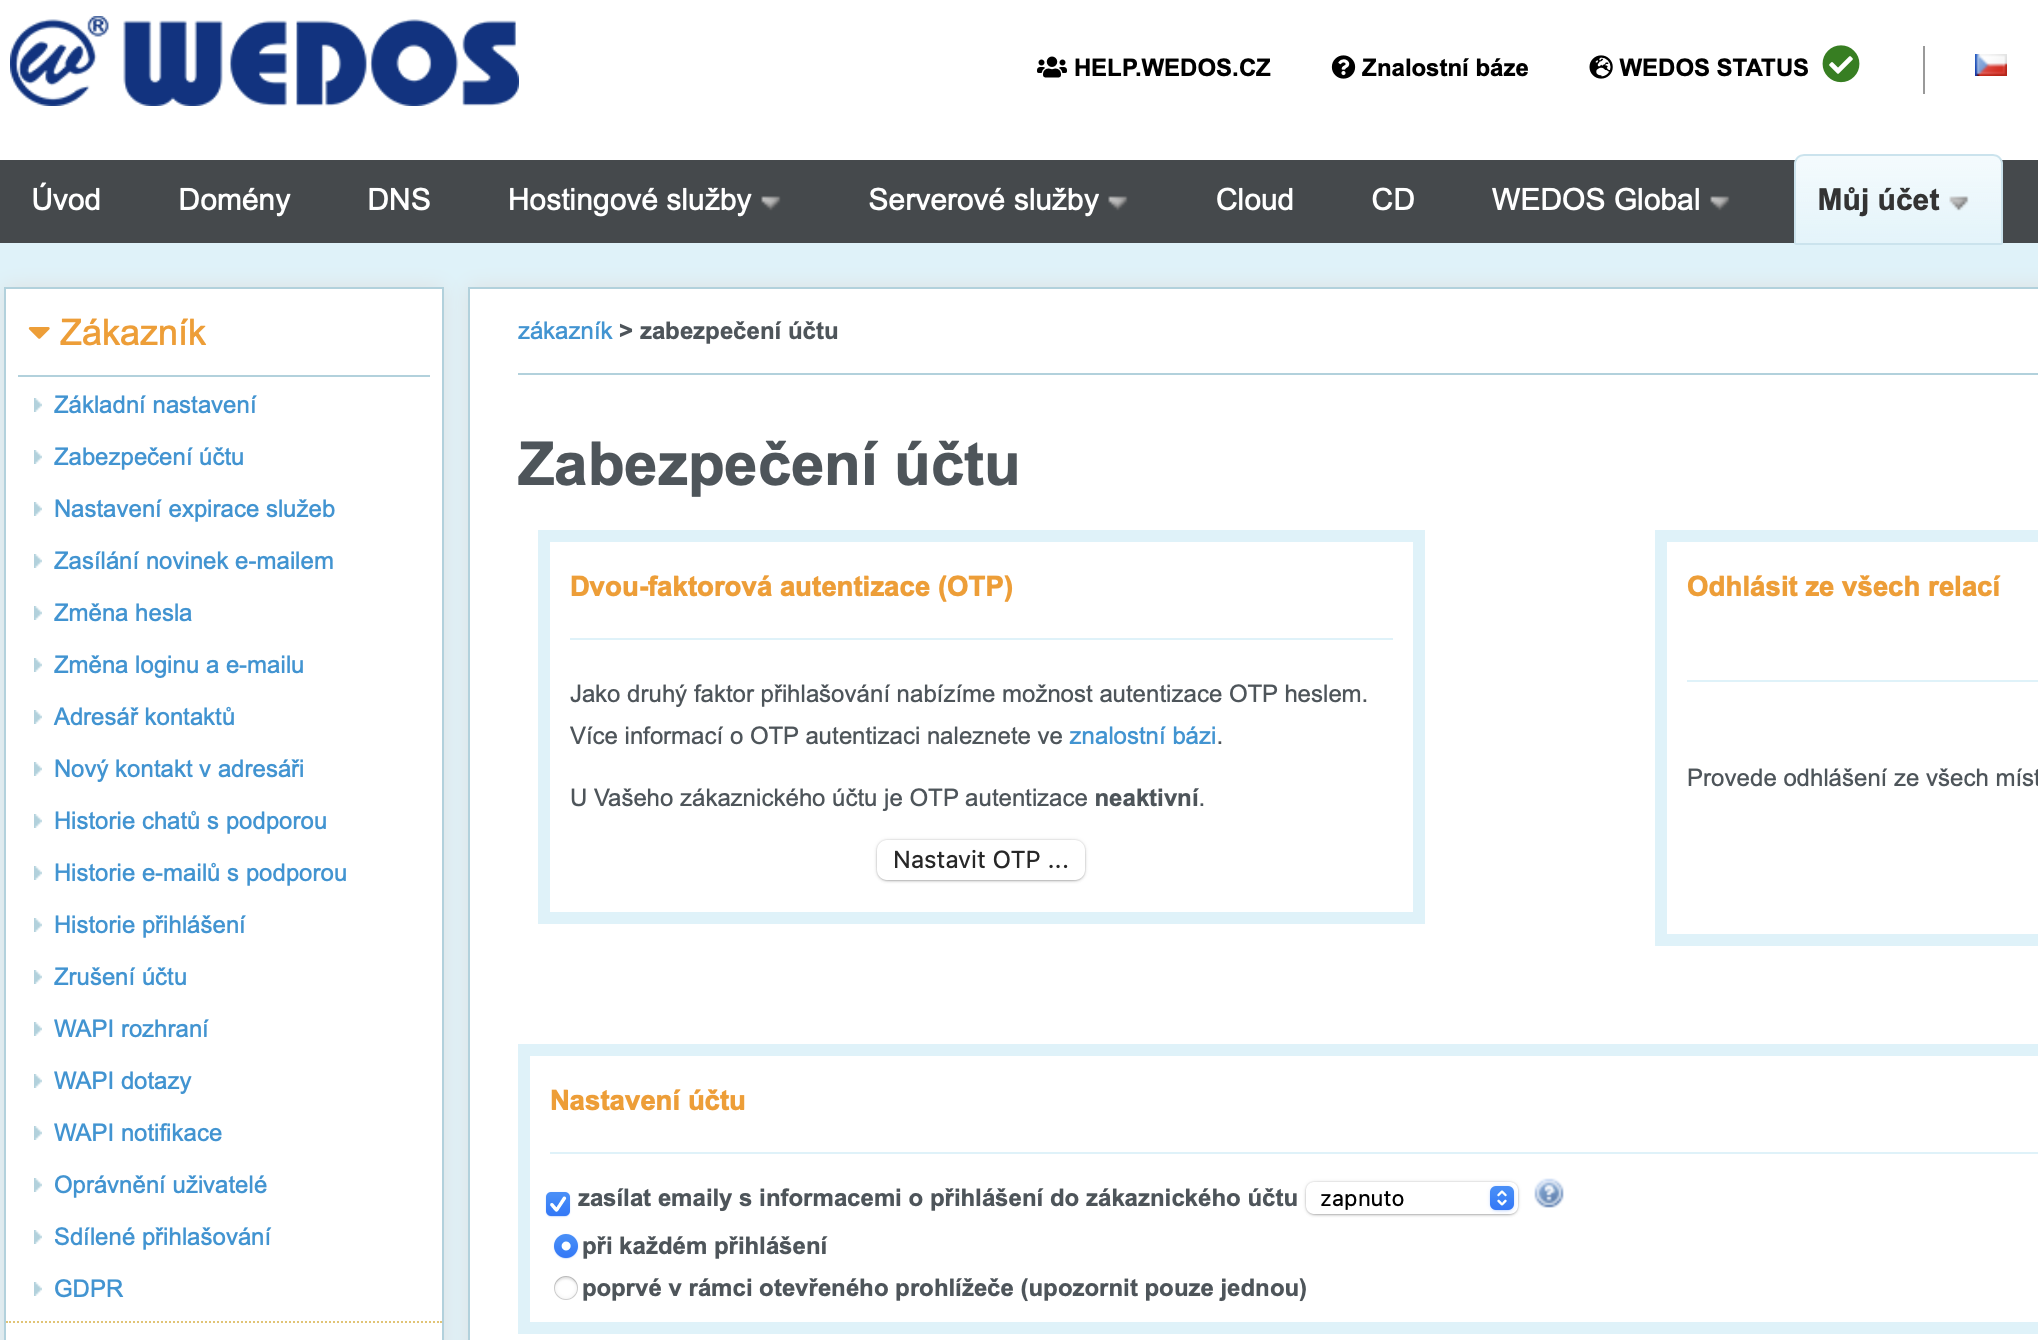Click the green status checkmark icon

point(1840,65)
